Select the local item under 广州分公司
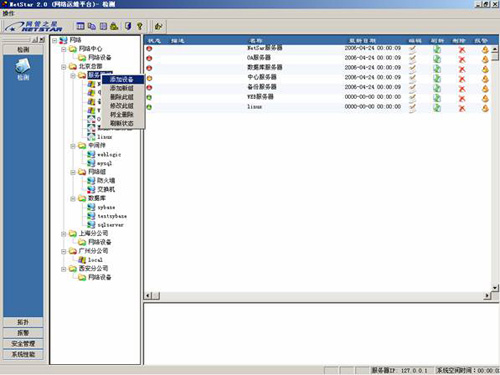 click(x=95, y=260)
